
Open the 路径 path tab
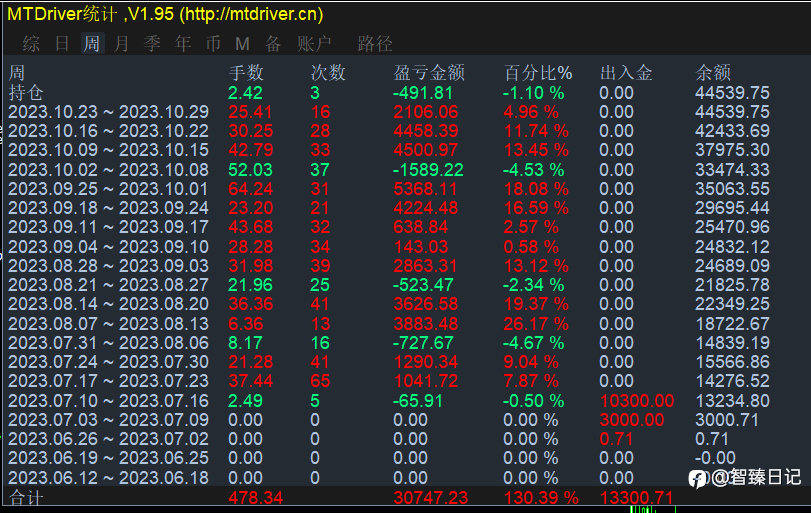click(375, 44)
